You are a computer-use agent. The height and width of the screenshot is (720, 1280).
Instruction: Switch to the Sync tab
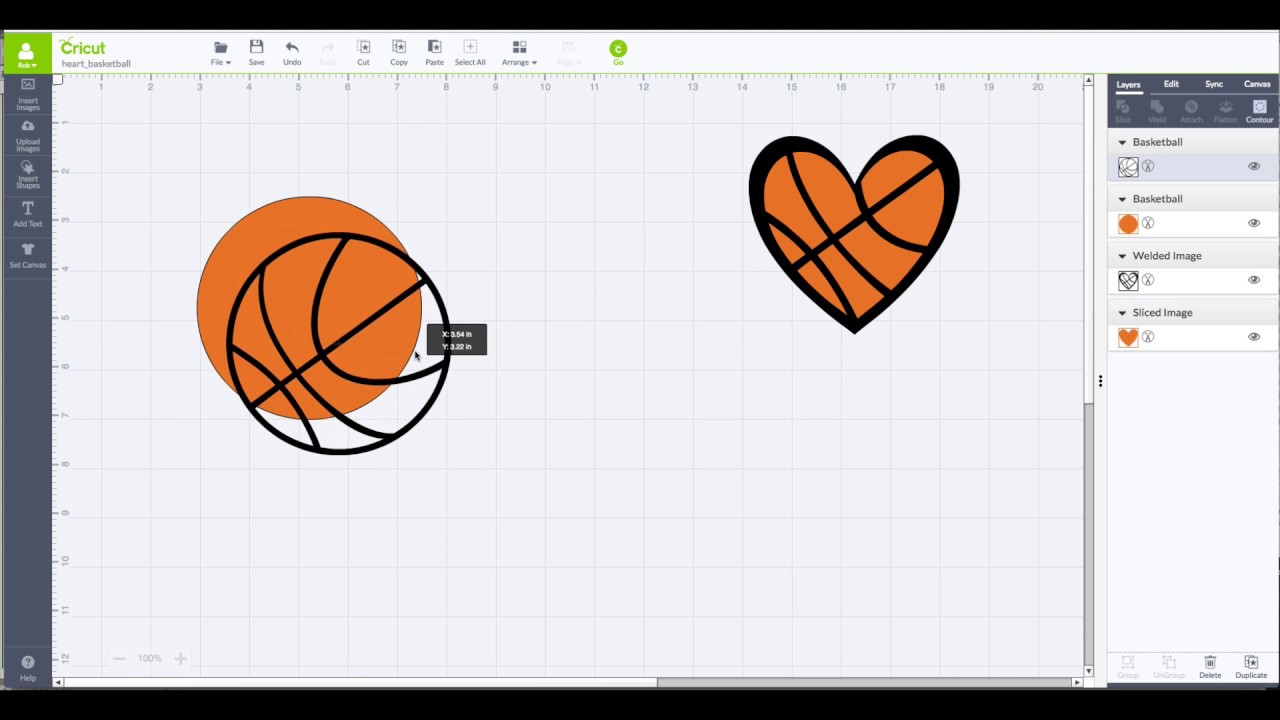tap(1214, 84)
